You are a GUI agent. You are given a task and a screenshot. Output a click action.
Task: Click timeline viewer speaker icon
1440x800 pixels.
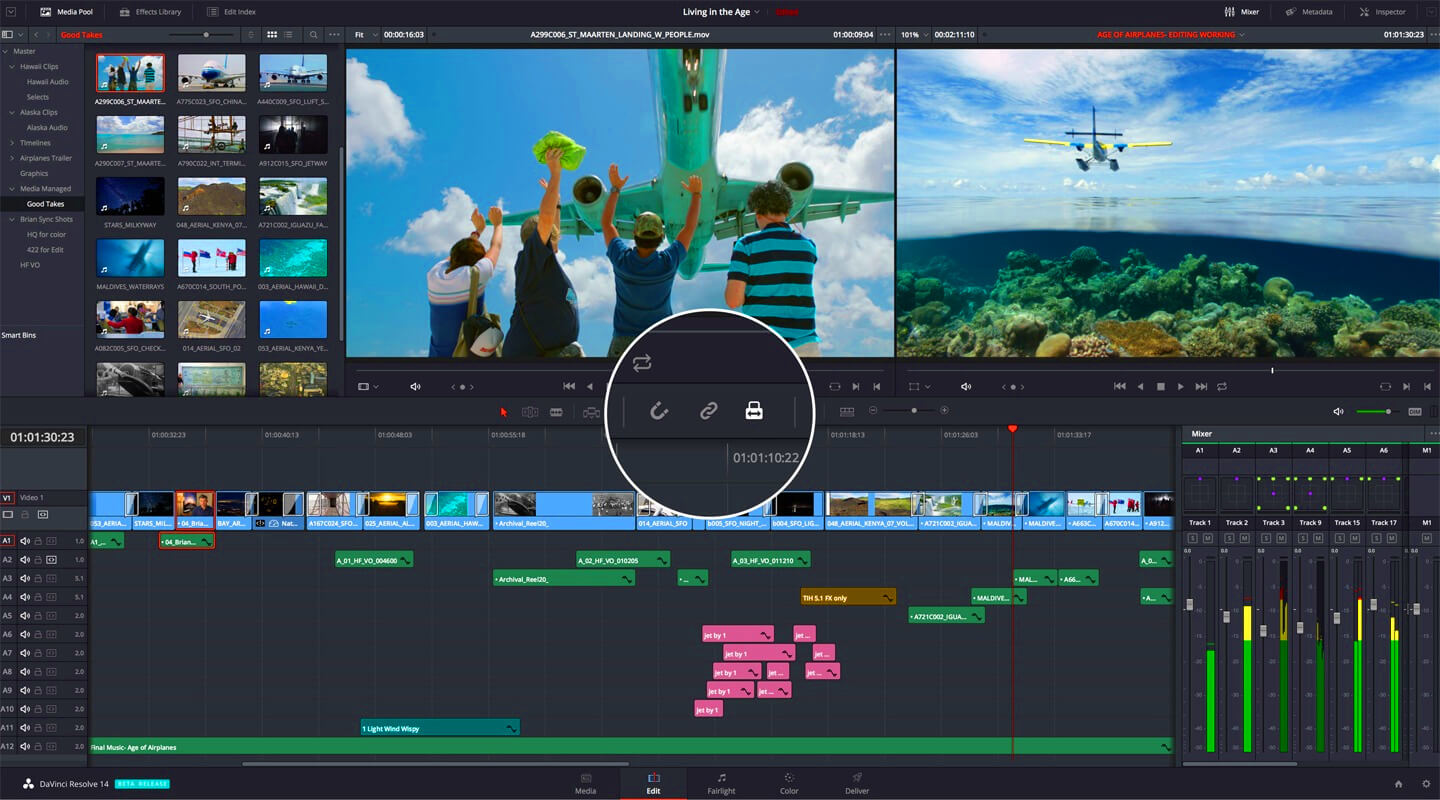click(965, 387)
